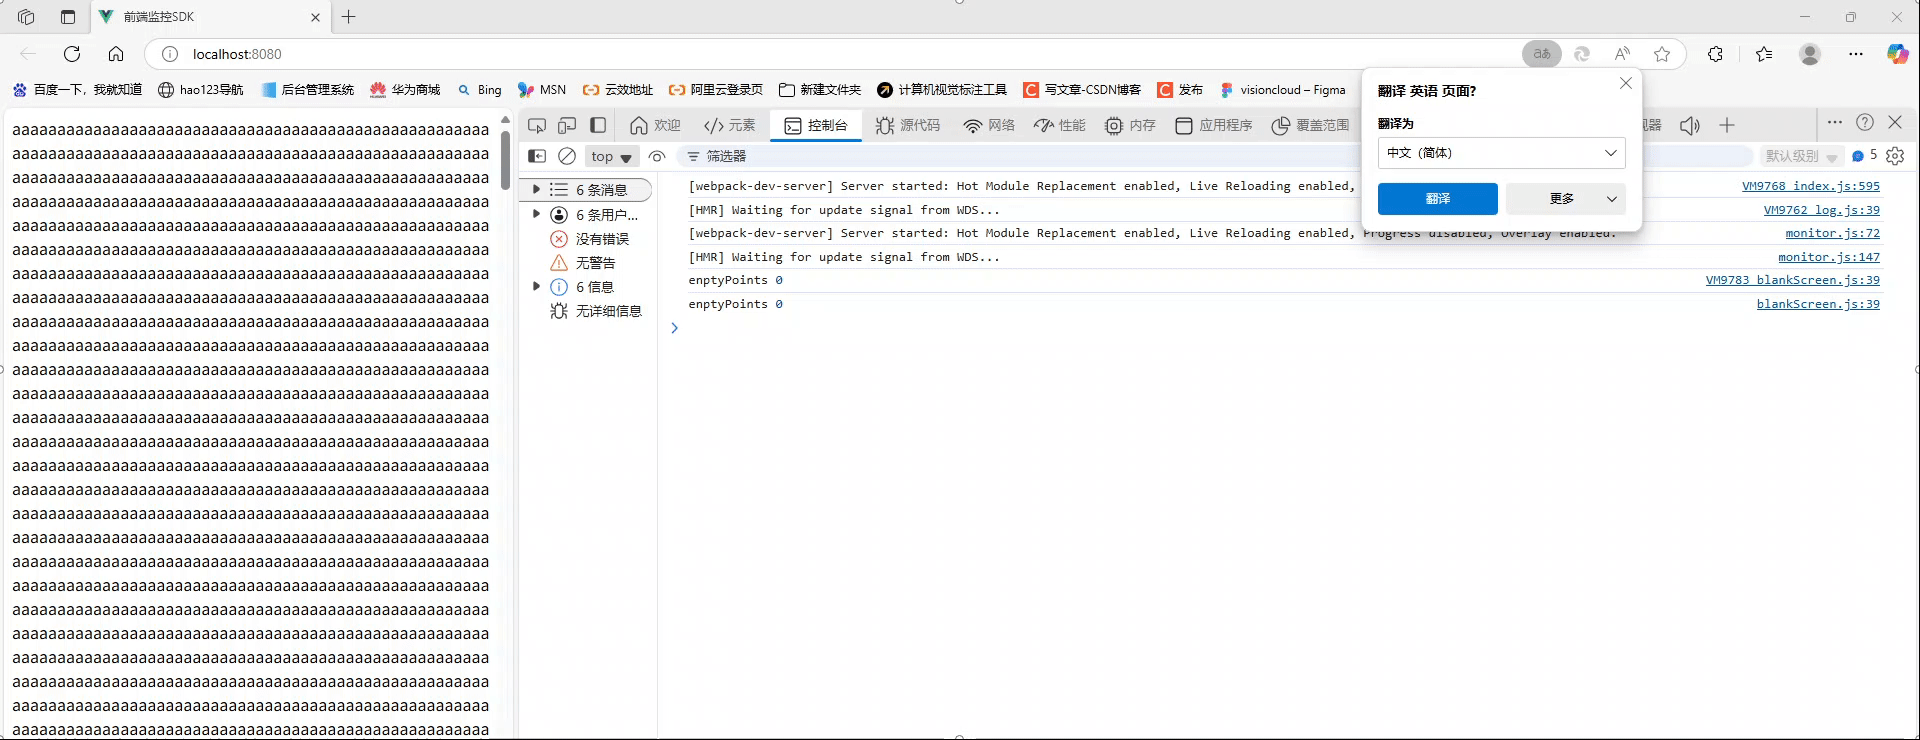Toggle device emulation icon in DevTools

(567, 125)
